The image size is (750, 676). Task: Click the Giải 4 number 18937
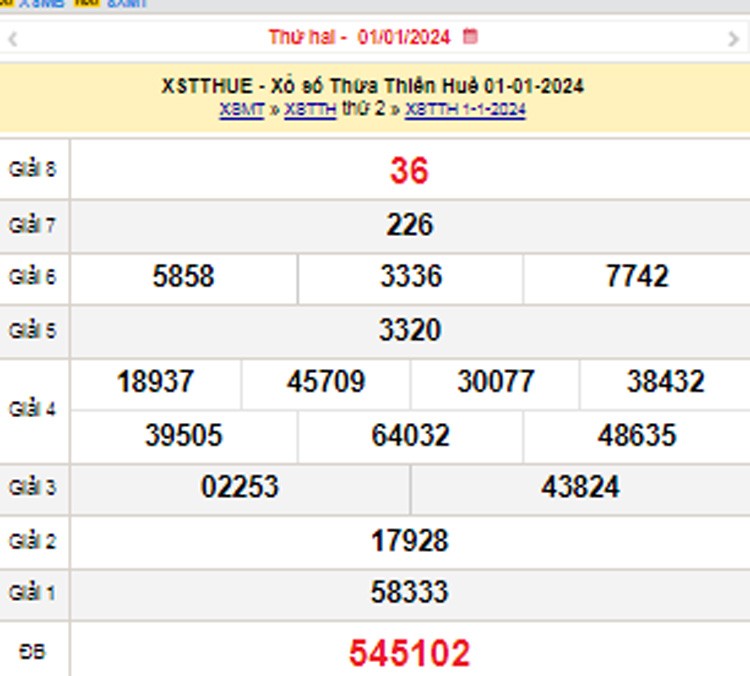point(155,382)
